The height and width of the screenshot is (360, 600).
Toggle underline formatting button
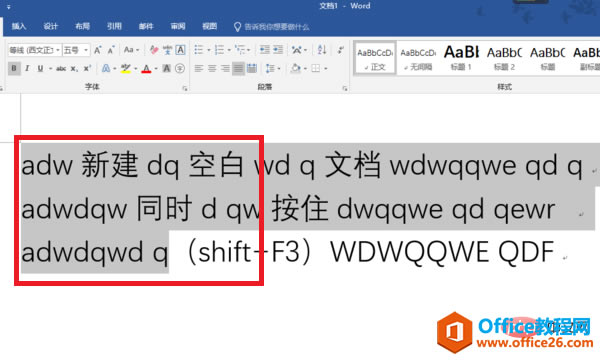point(40,68)
